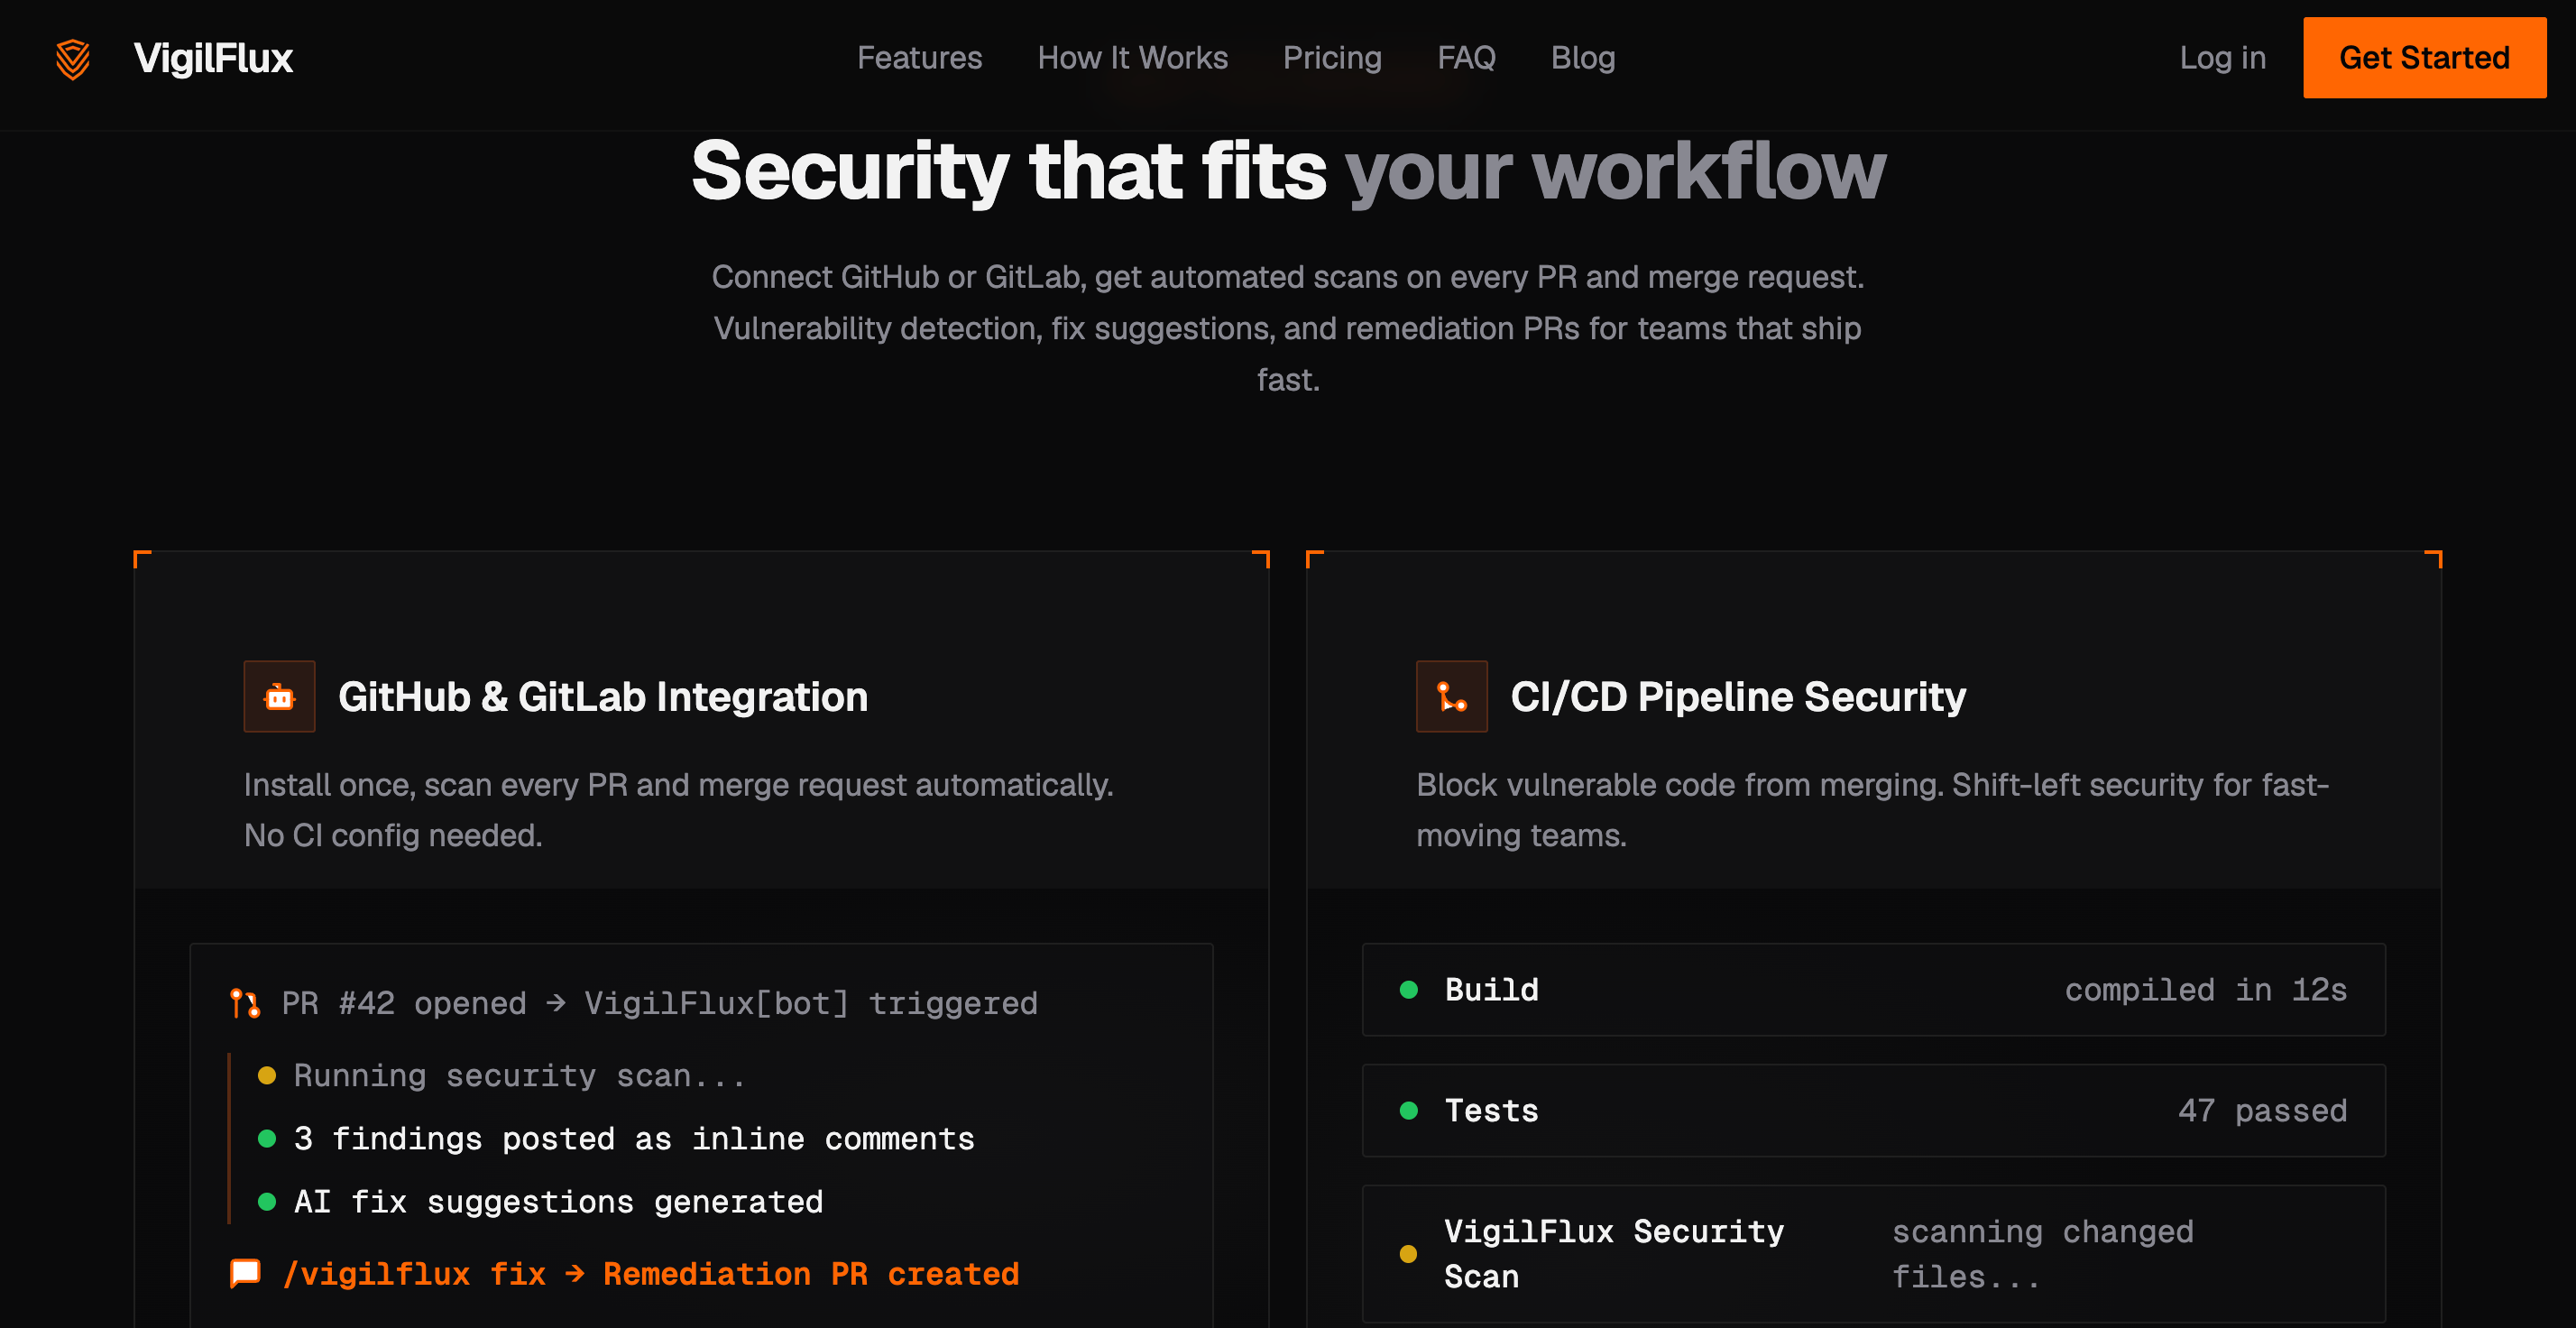Open the Pricing page link
This screenshot has width=2576, height=1328.
pos(1332,58)
